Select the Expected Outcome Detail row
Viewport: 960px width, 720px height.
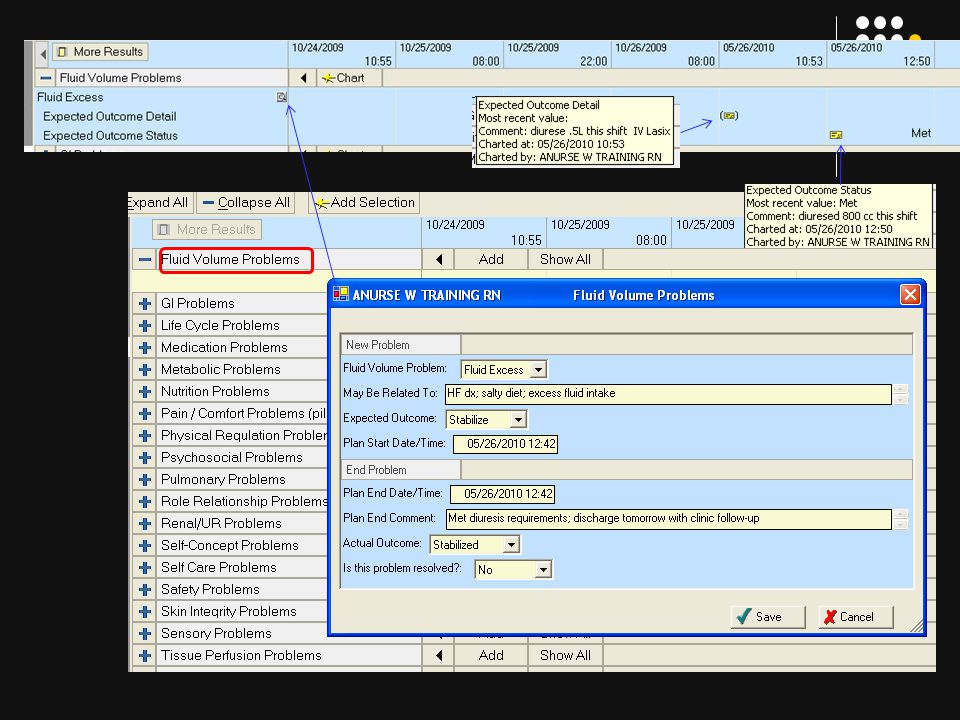[x=162, y=116]
